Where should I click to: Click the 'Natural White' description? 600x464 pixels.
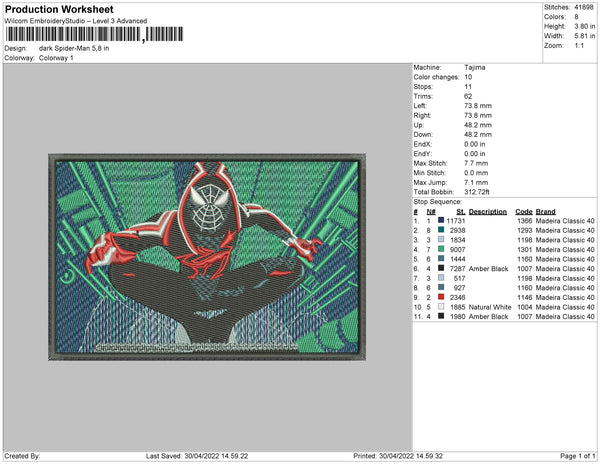point(490,307)
